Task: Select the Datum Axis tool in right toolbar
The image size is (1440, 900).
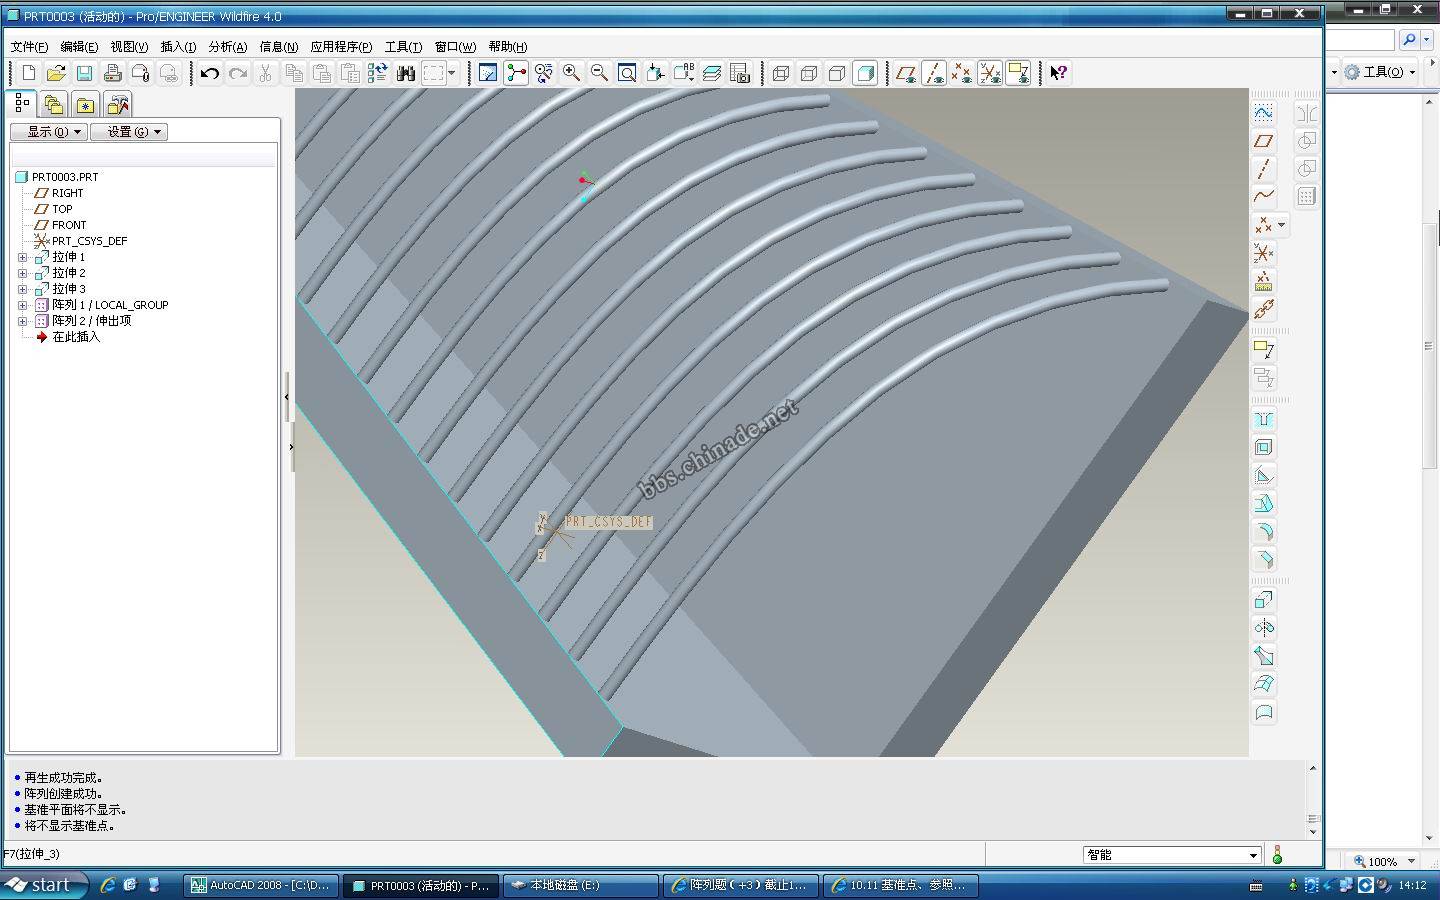Action: [x=1264, y=169]
